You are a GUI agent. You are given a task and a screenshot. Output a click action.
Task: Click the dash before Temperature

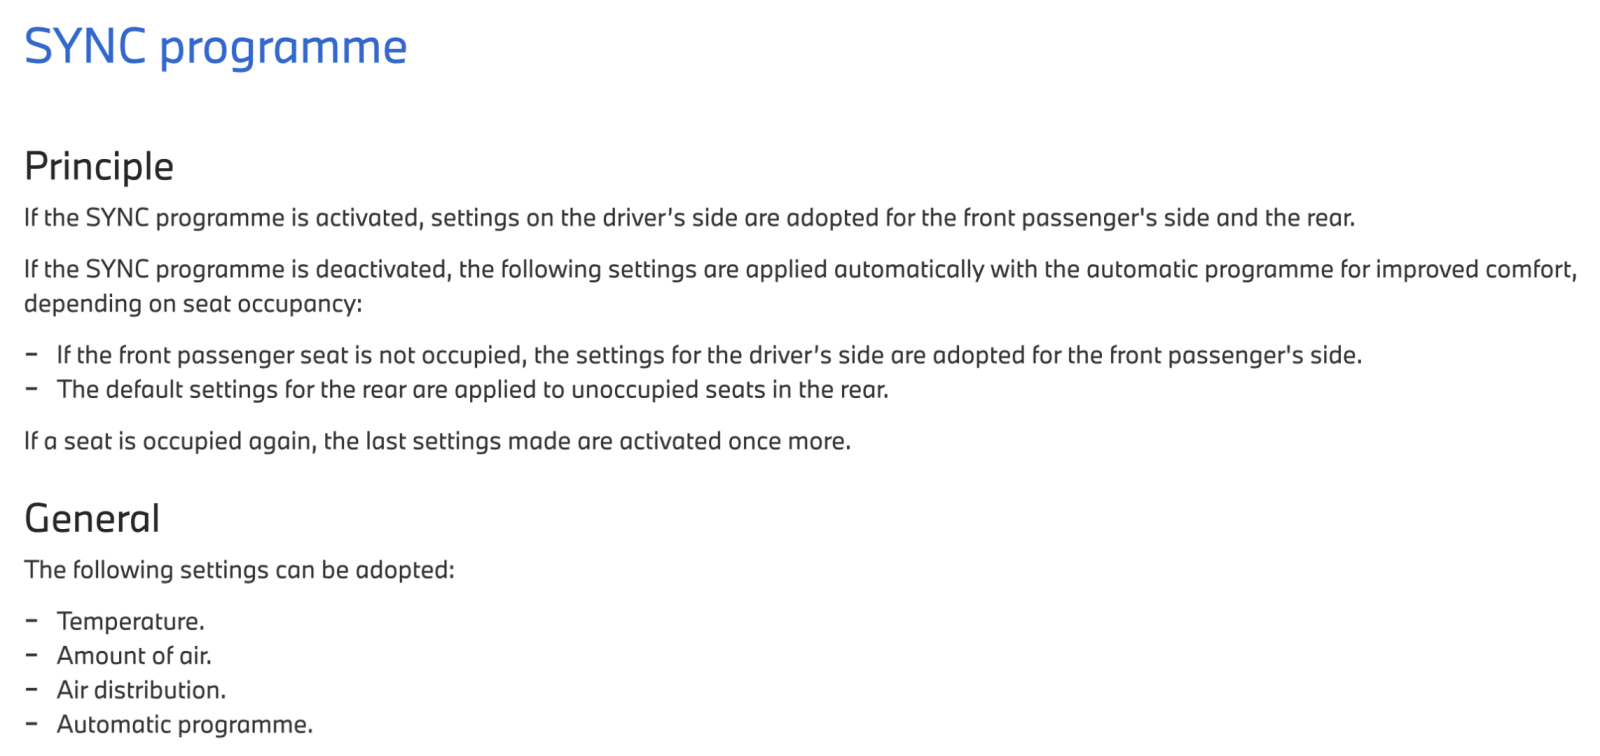[32, 621]
